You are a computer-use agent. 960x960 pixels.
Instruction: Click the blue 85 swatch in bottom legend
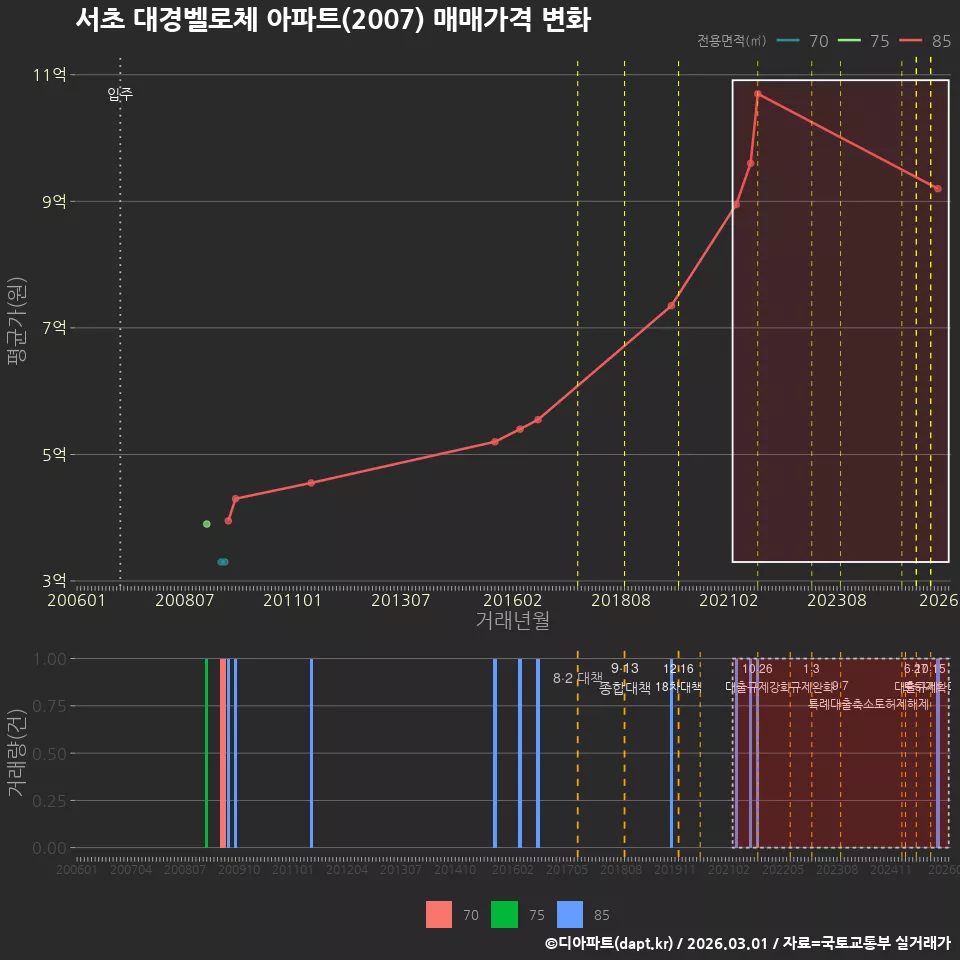click(569, 914)
